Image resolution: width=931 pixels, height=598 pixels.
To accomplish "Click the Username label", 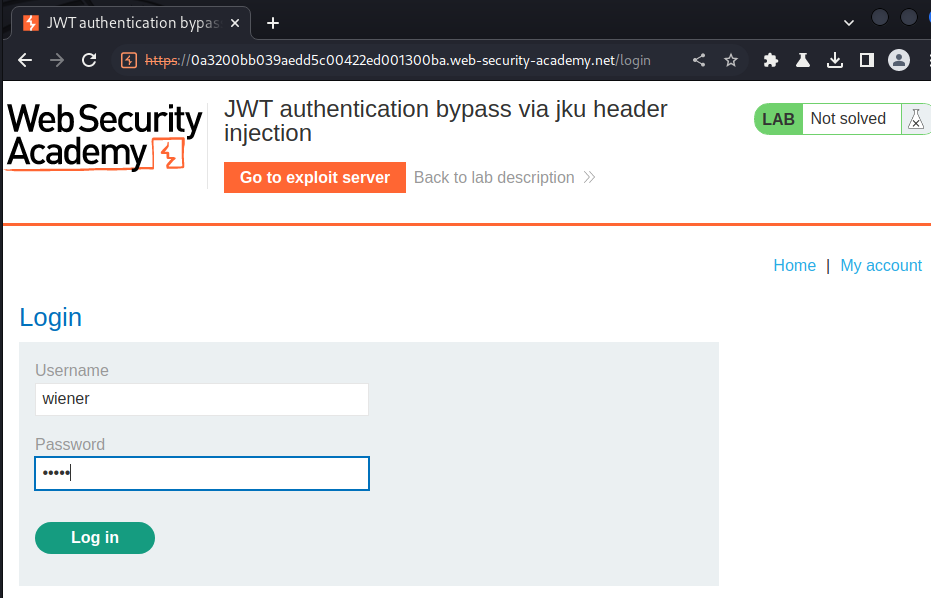I will (72, 371).
